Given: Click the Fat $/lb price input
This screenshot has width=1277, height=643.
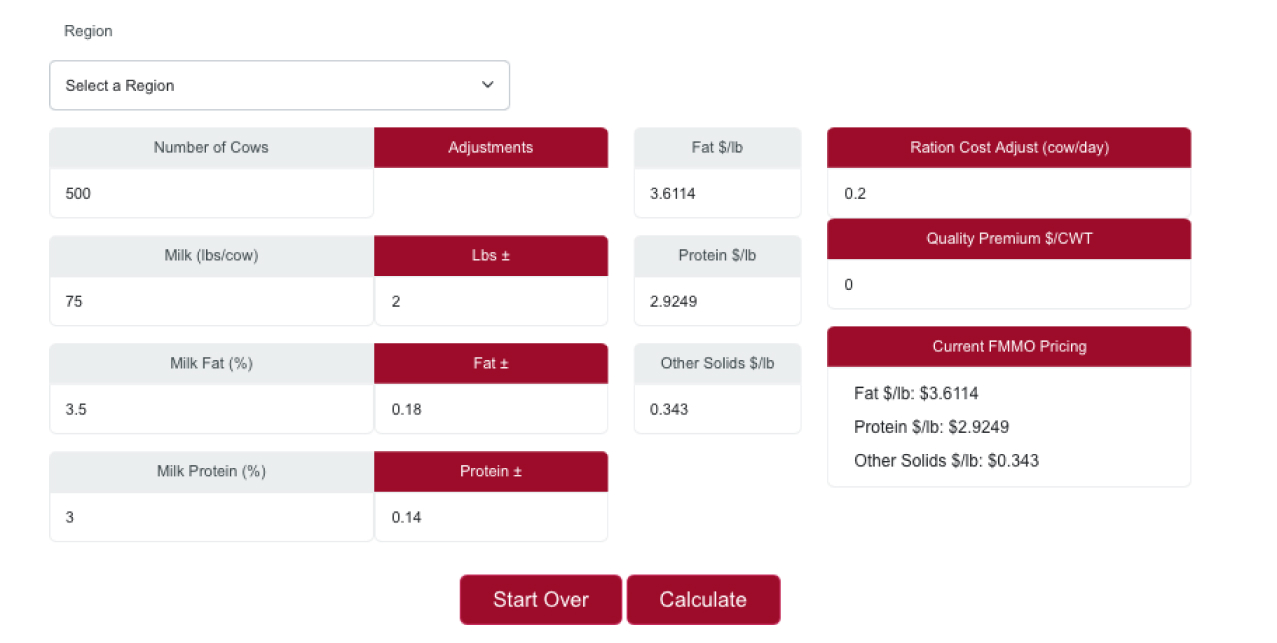Looking at the screenshot, I should [717, 193].
